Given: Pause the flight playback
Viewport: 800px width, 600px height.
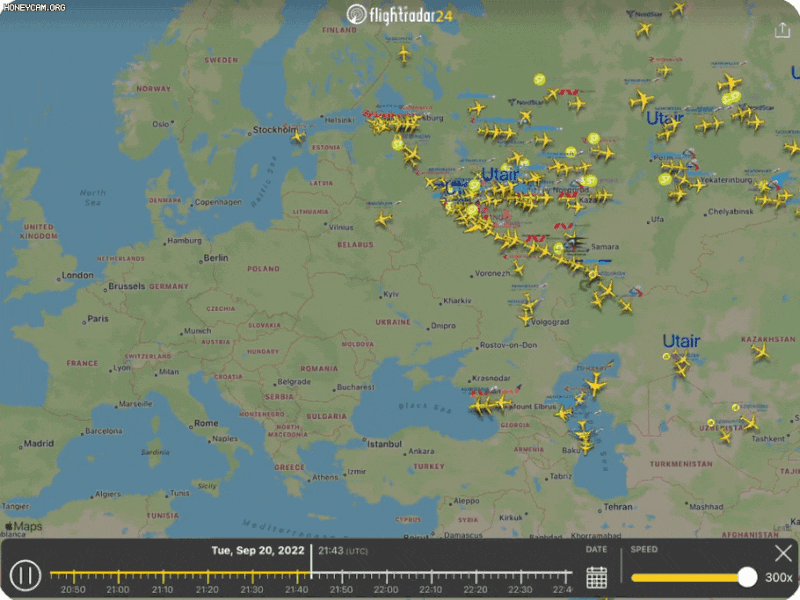Looking at the screenshot, I should tap(25, 574).
